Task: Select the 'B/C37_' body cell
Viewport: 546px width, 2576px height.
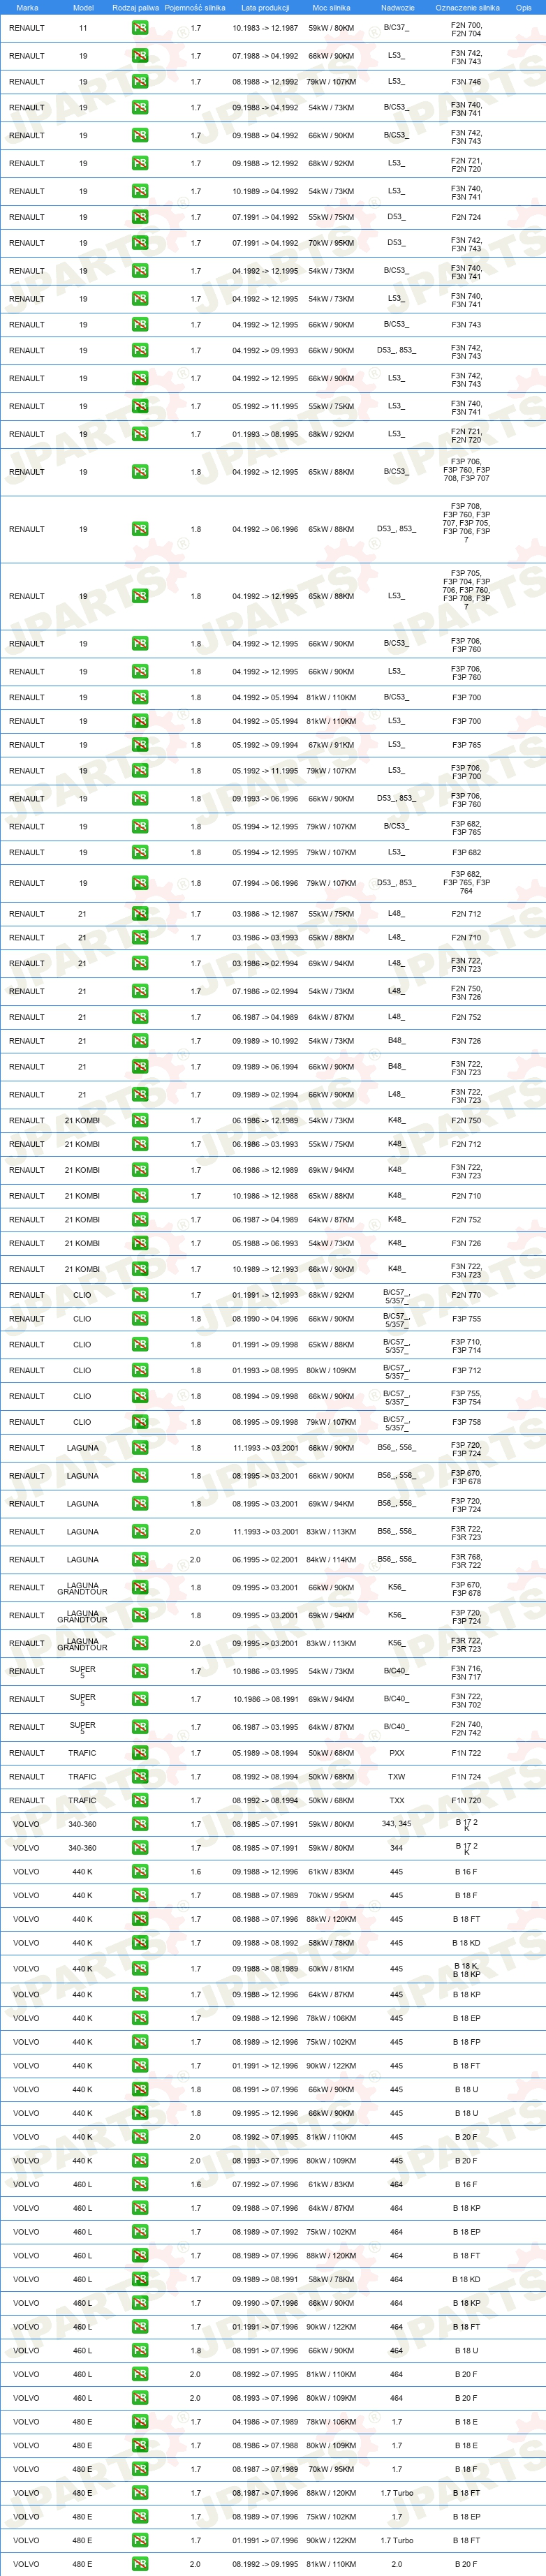Action: (x=396, y=28)
